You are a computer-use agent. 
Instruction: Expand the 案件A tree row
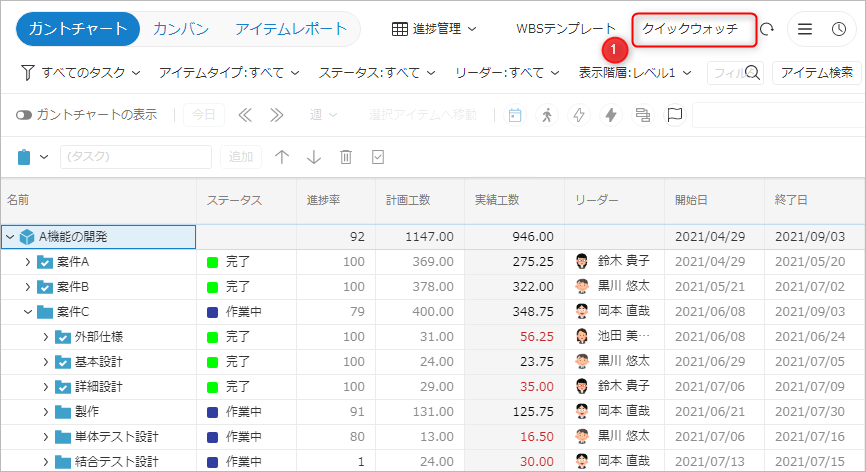pos(28,262)
